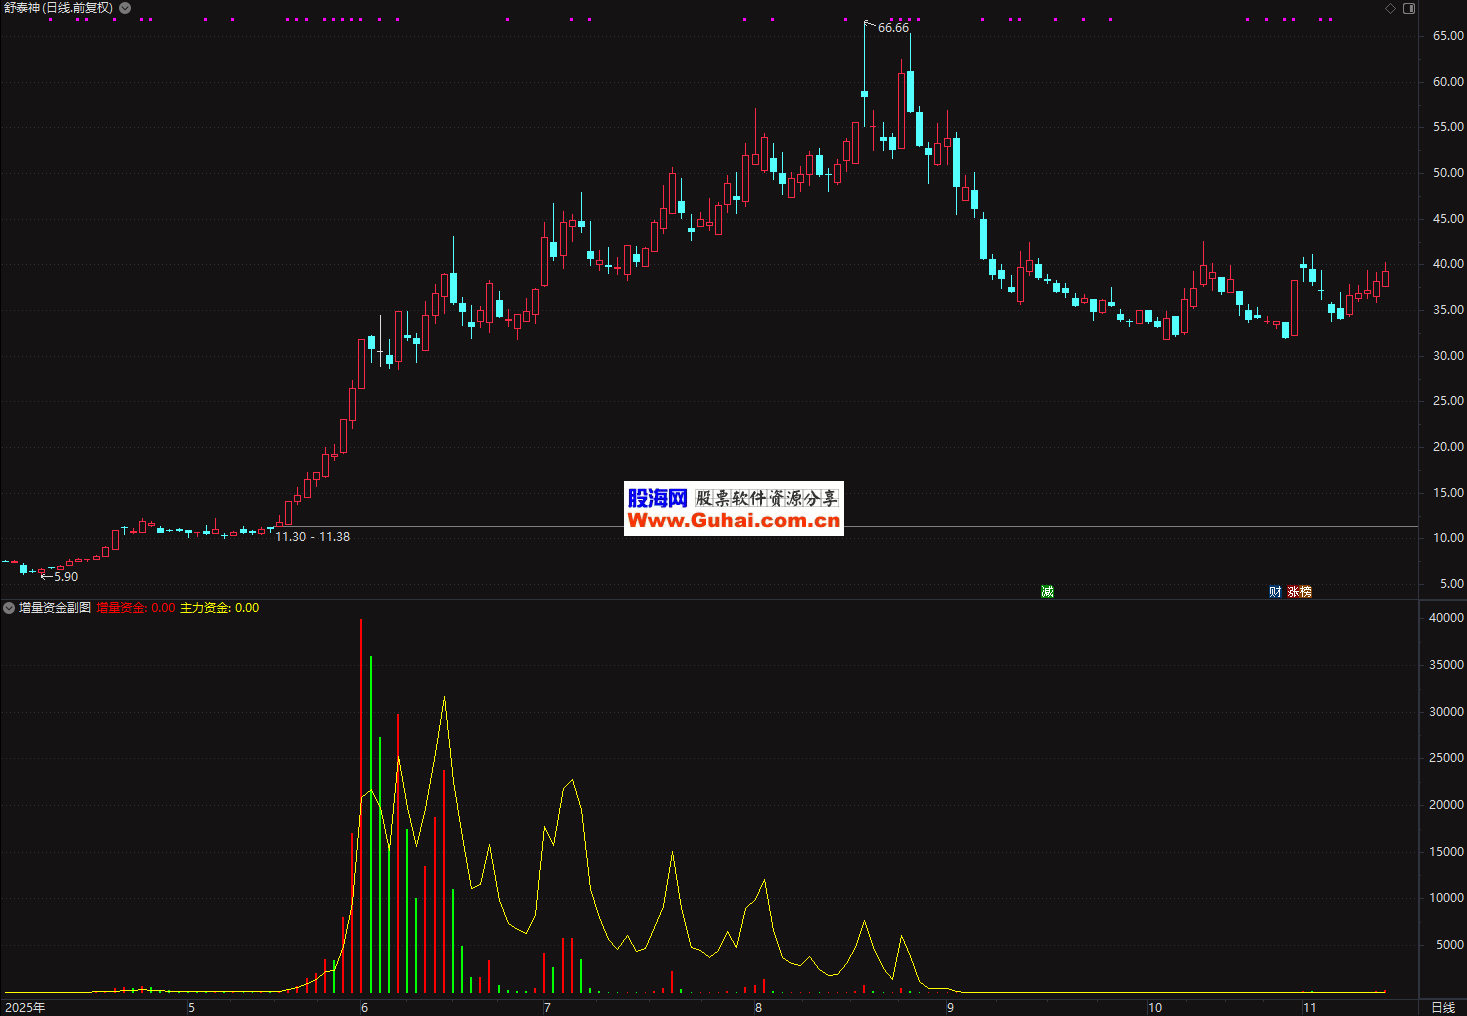The image size is (1467, 1016).
Task: Click the 20000 indicator axis label
Action: (x=1446, y=805)
